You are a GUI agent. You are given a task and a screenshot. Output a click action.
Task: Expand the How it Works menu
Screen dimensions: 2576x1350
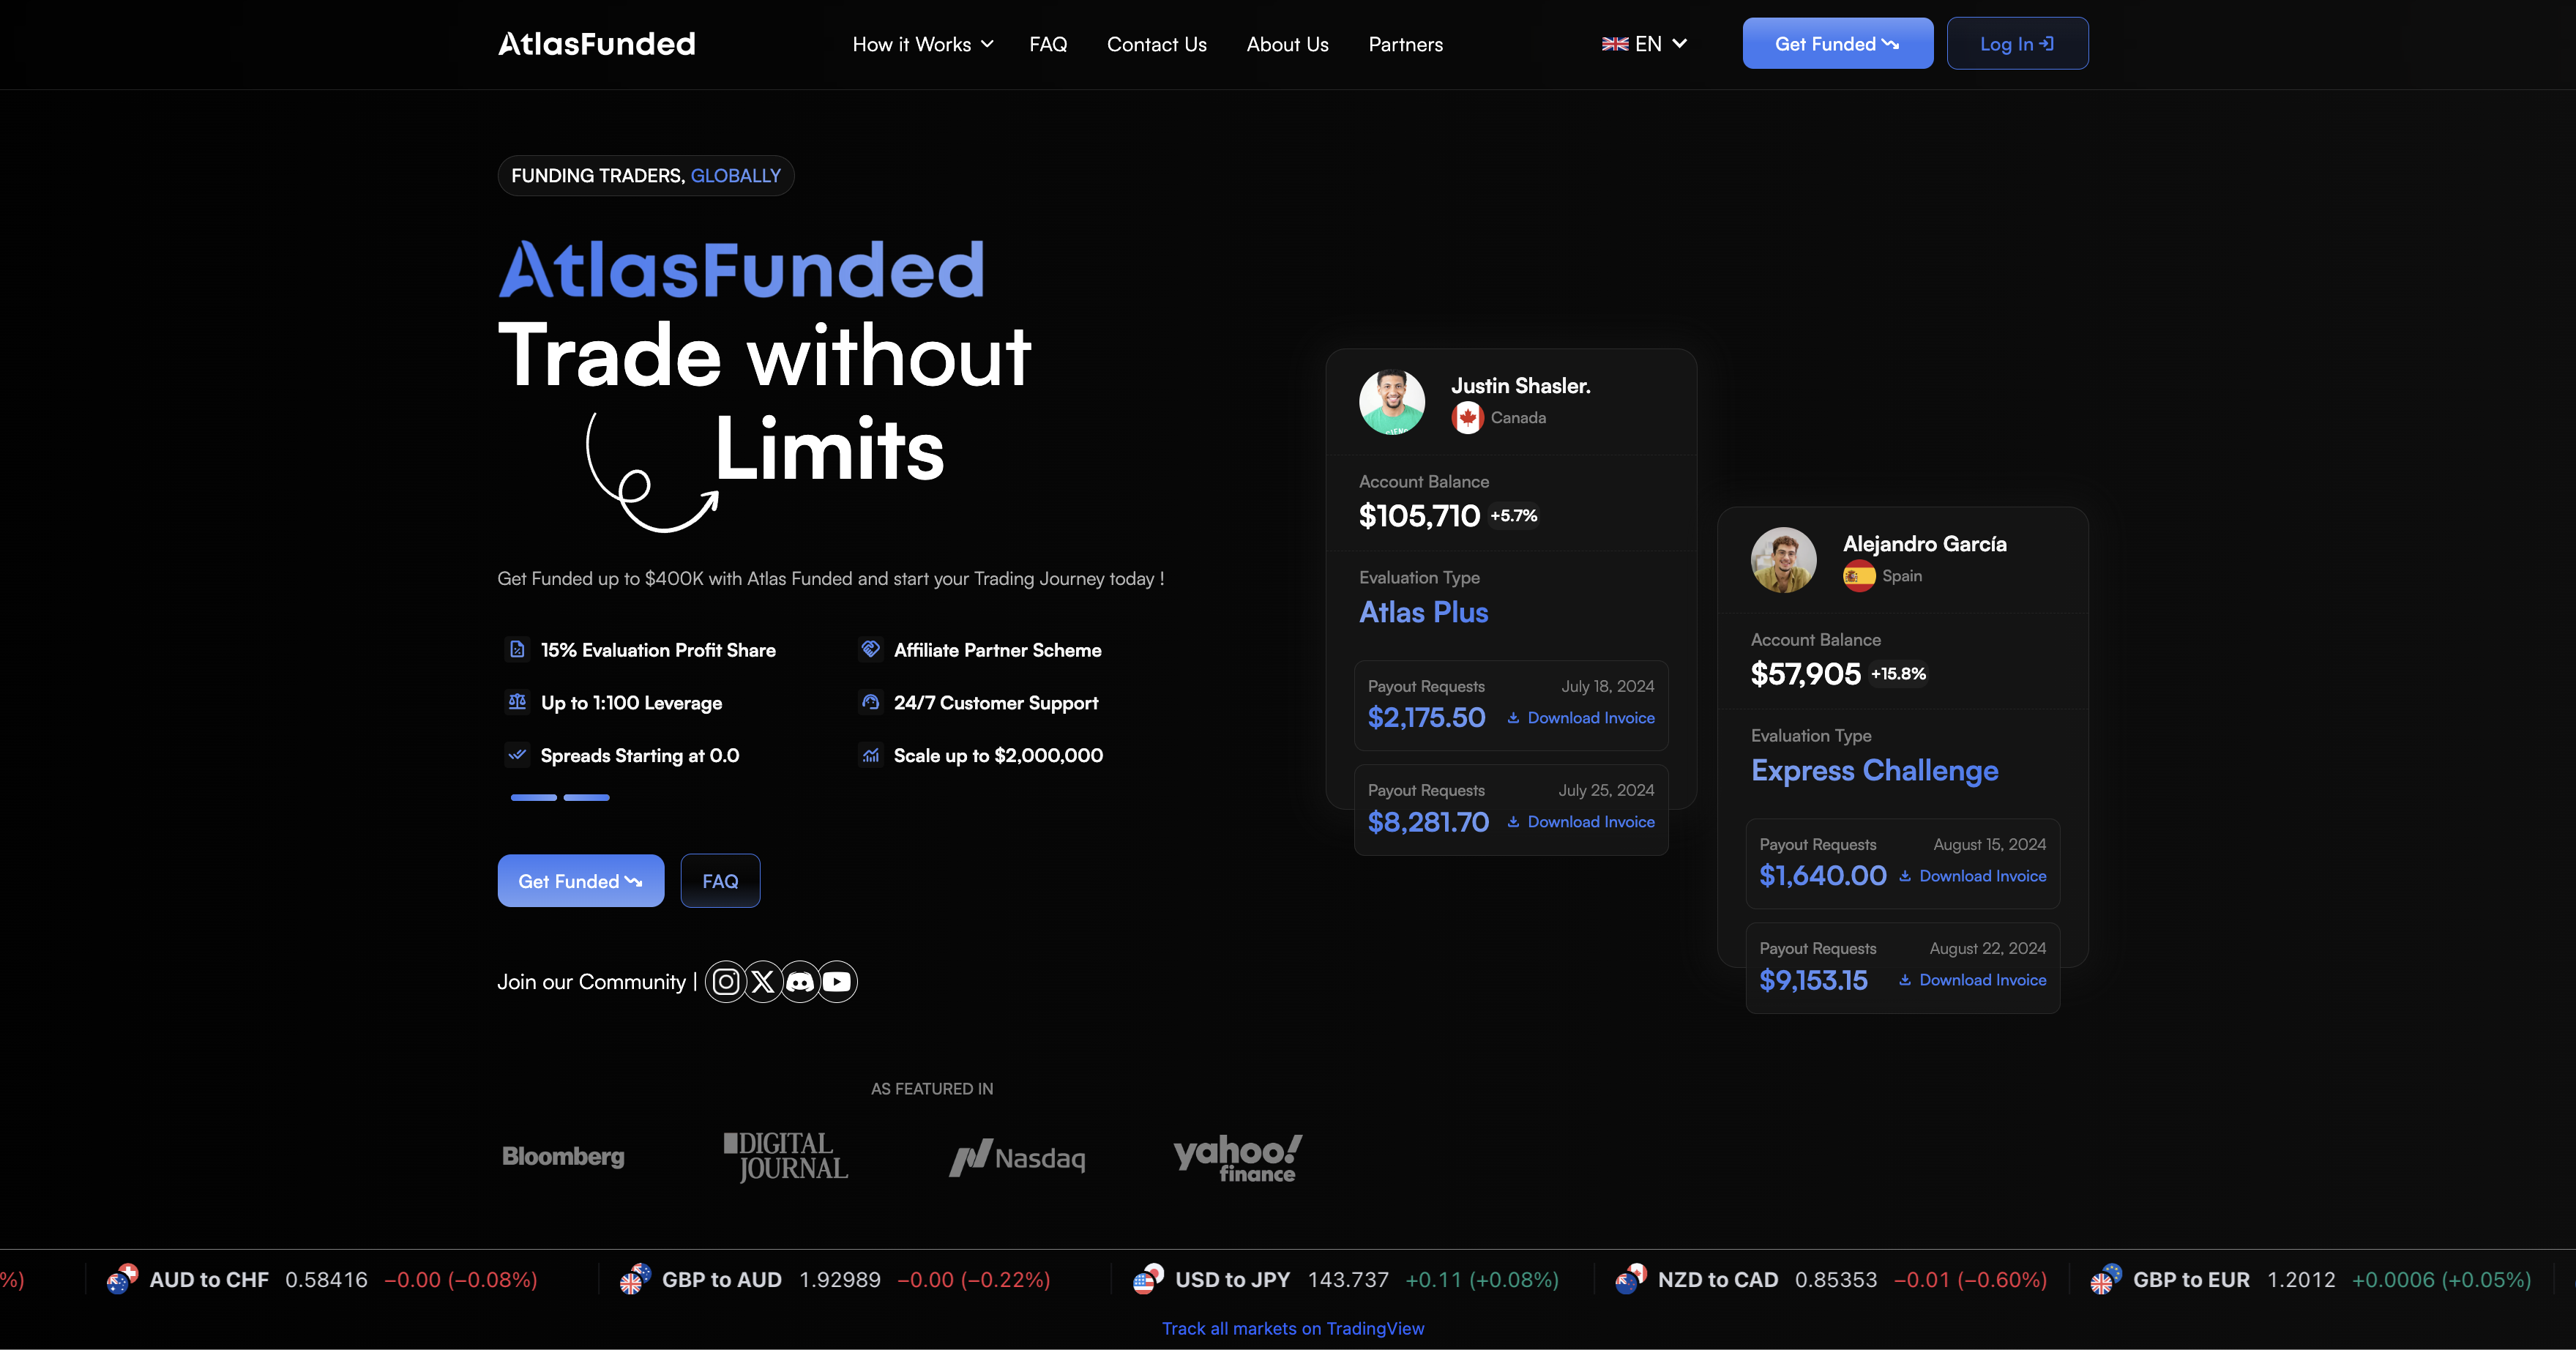point(923,44)
